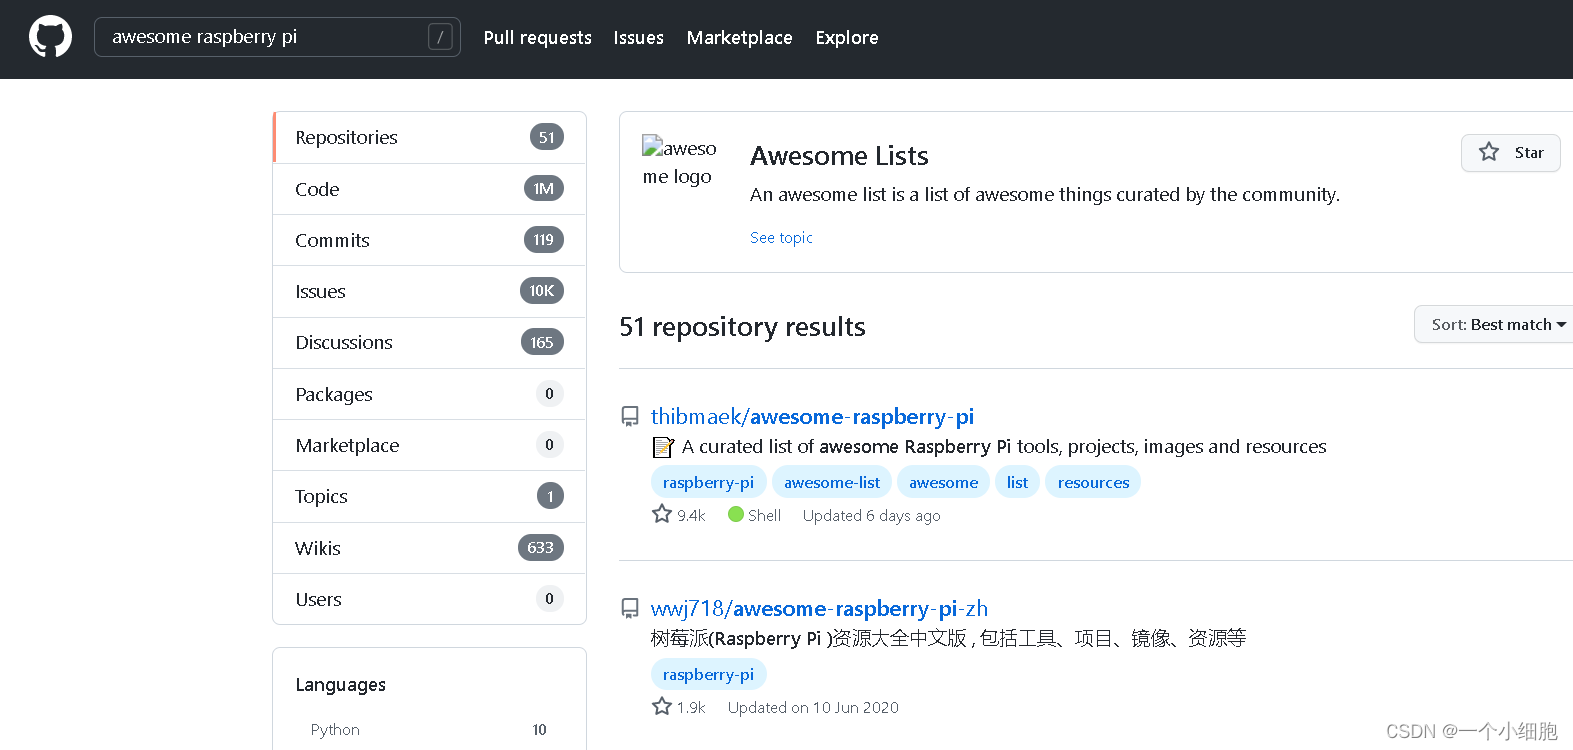This screenshot has width=1573, height=750.
Task: Click the 51 repository results heading
Action: 742,327
